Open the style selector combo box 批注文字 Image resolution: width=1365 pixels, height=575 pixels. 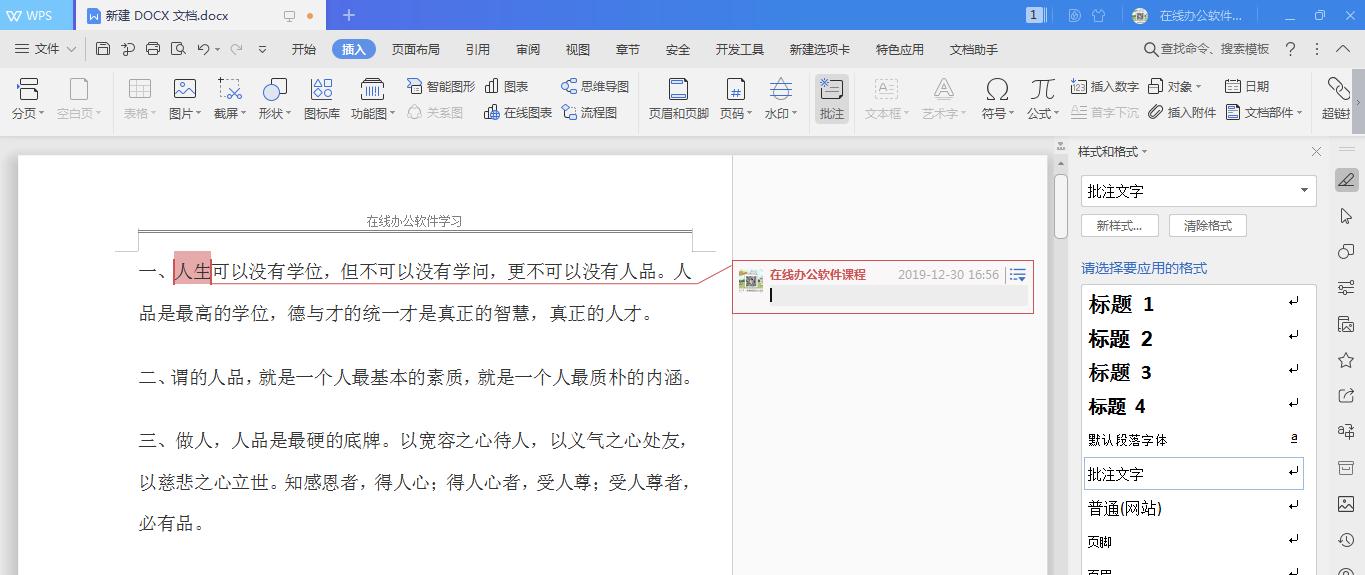click(1198, 191)
